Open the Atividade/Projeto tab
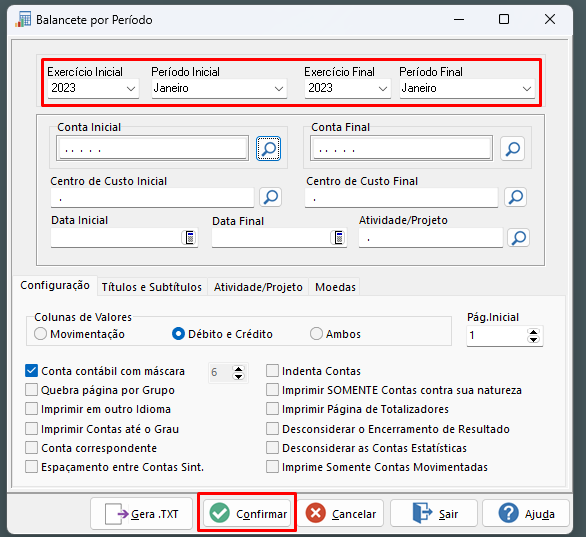Viewport: 586px width, 537px height. tap(258, 287)
